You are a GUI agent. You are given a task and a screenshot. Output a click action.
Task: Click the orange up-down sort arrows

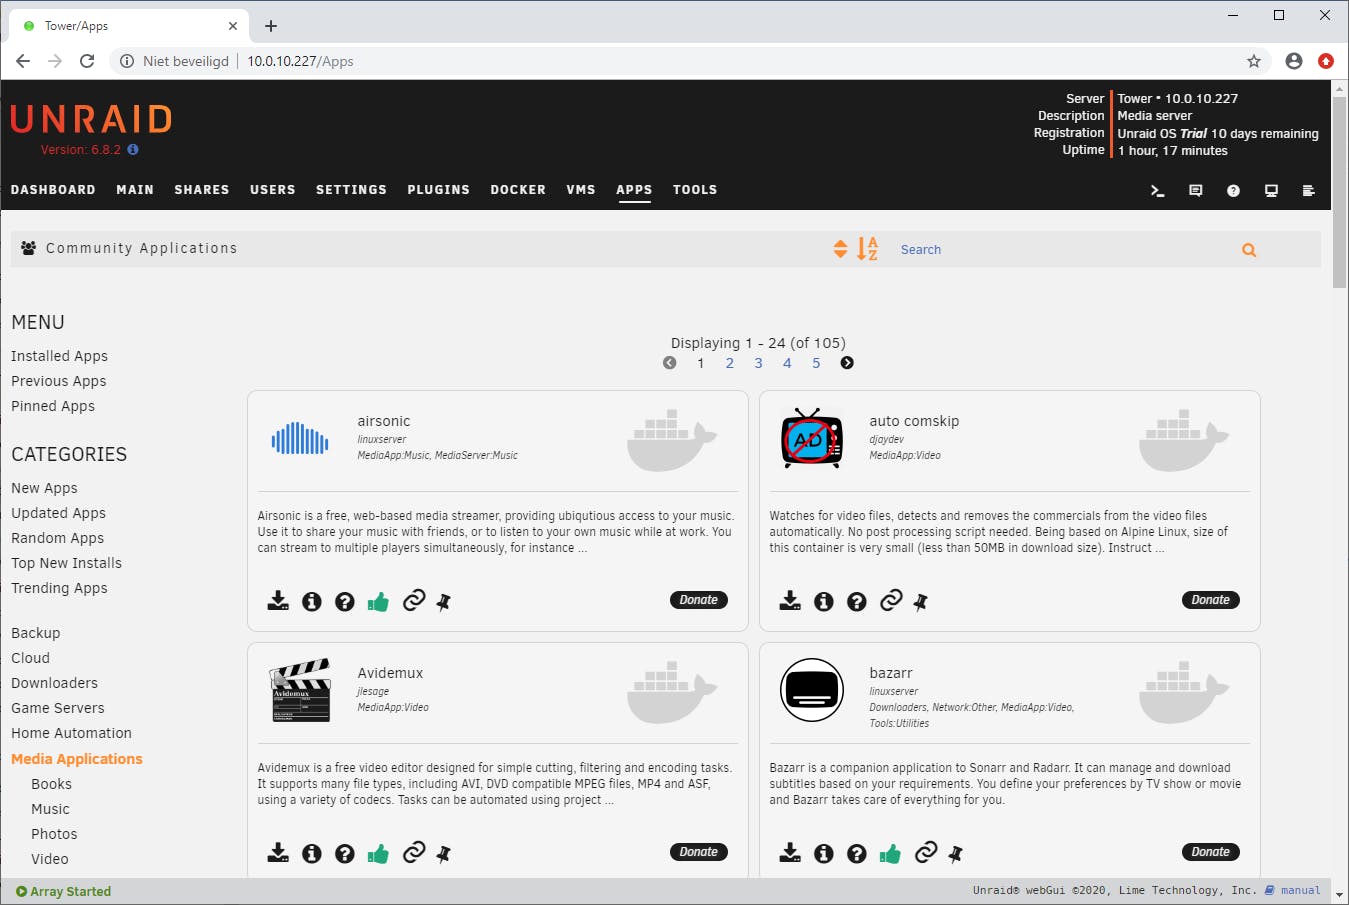840,249
